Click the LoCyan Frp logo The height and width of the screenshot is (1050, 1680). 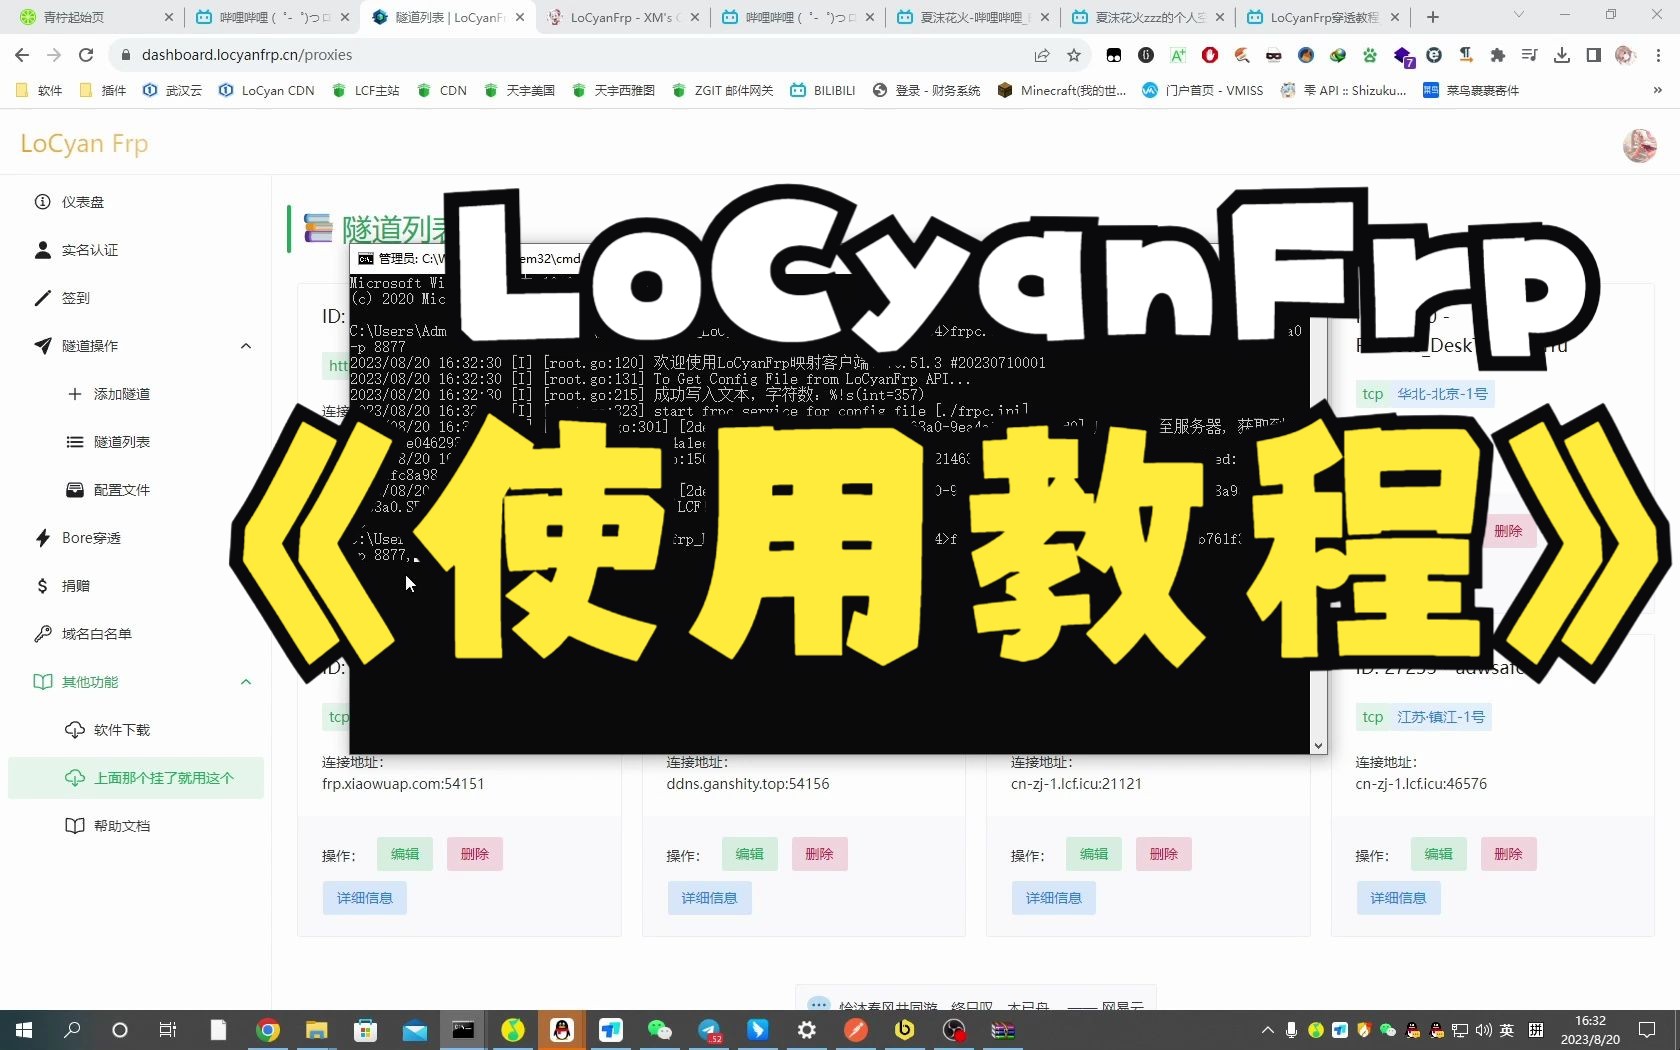click(84, 144)
